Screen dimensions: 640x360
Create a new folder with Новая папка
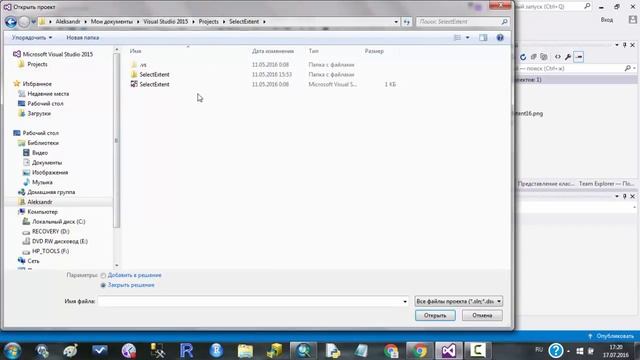pos(82,38)
